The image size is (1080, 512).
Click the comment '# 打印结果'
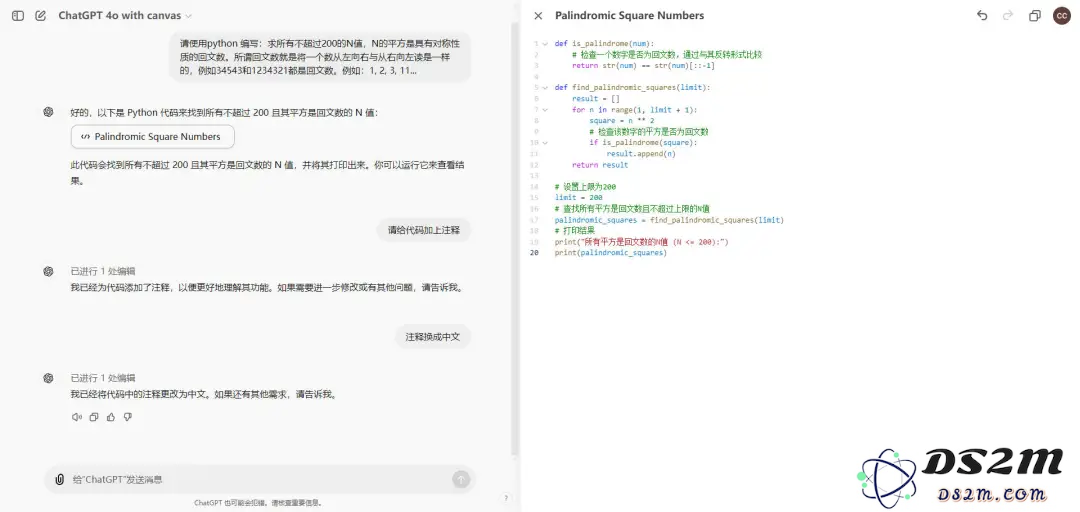coord(574,231)
